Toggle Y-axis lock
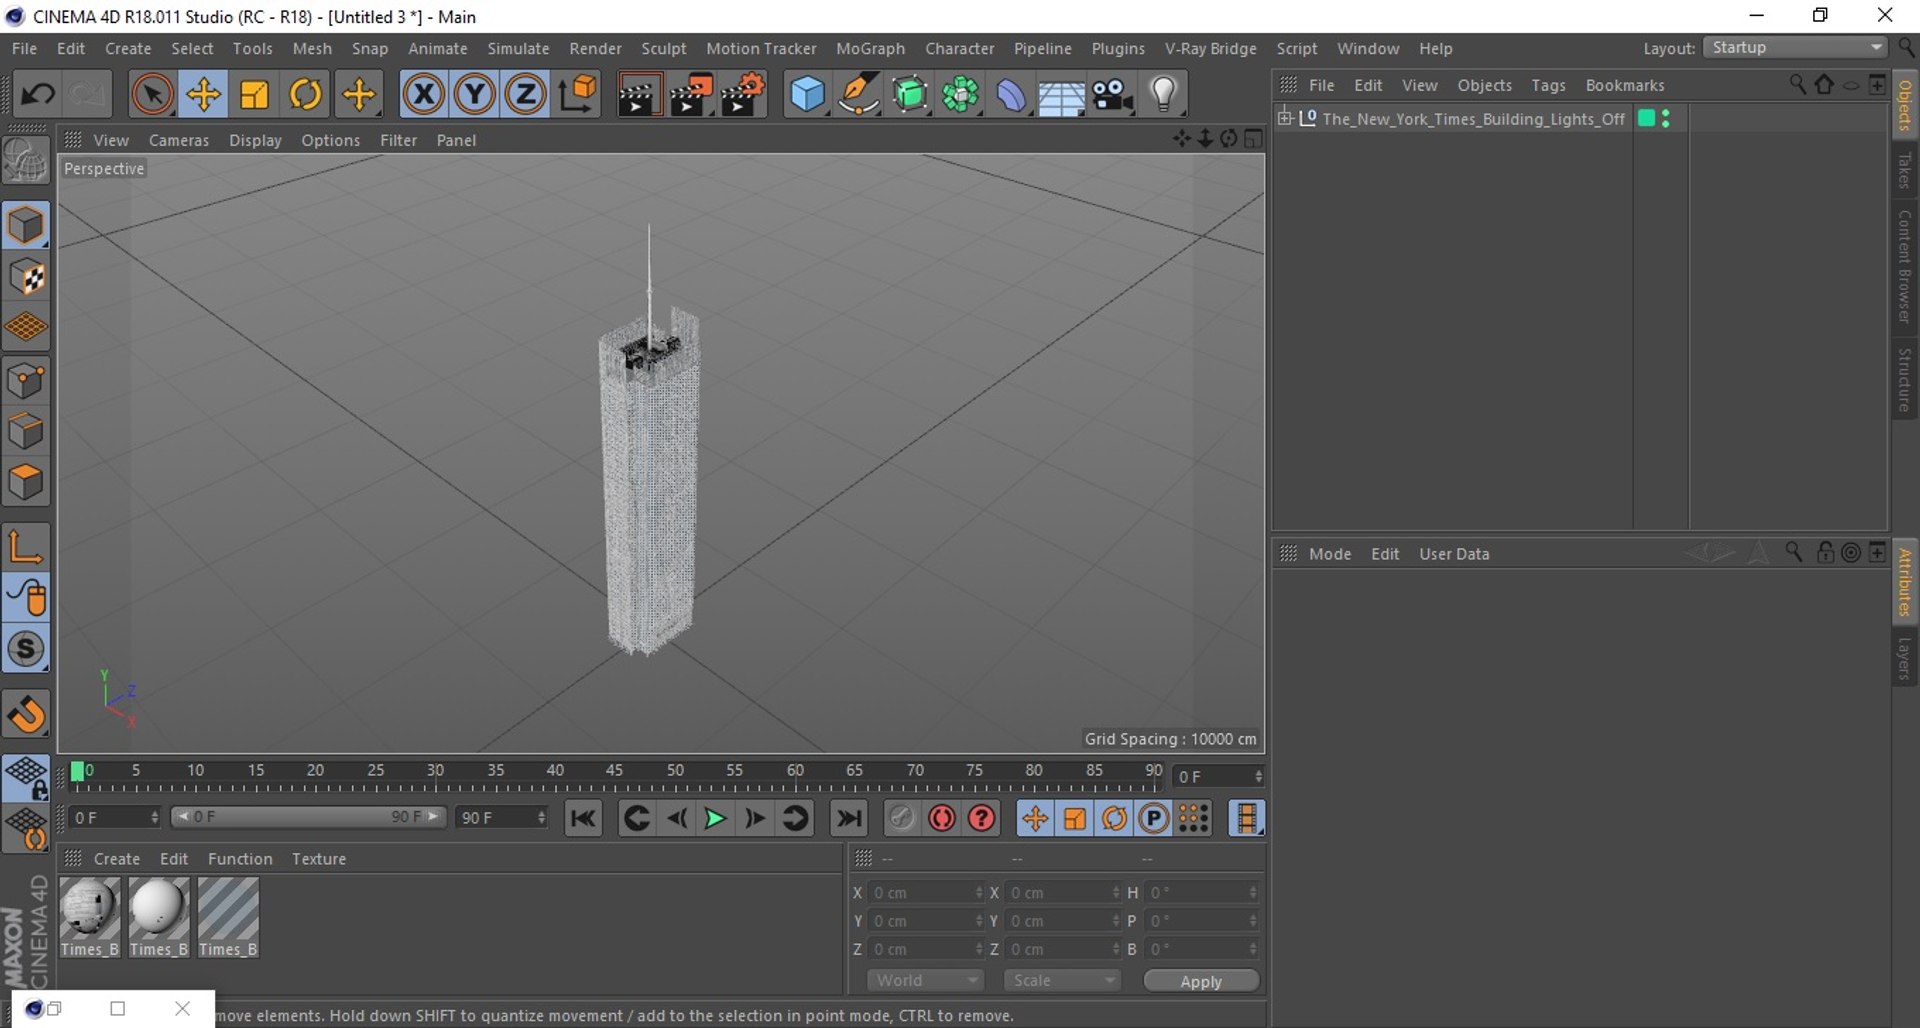The width and height of the screenshot is (1920, 1028). tap(475, 95)
